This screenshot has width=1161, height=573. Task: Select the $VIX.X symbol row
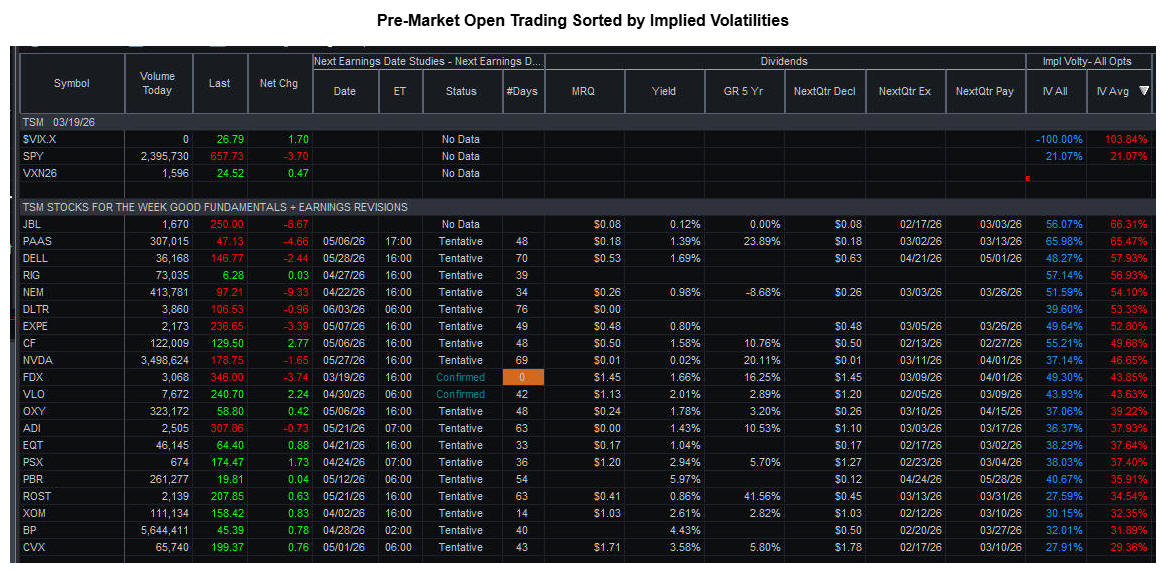click(40, 139)
